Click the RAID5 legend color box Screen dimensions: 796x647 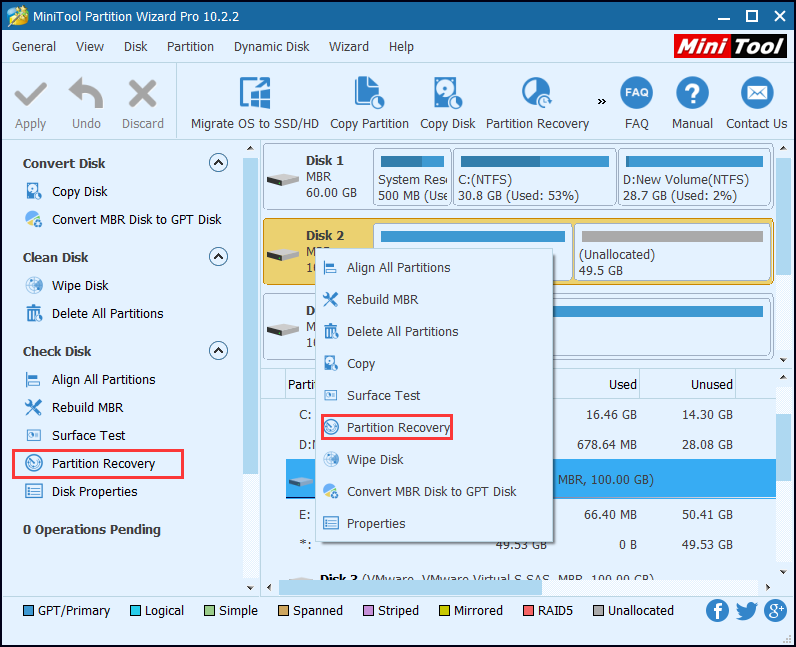click(x=528, y=610)
